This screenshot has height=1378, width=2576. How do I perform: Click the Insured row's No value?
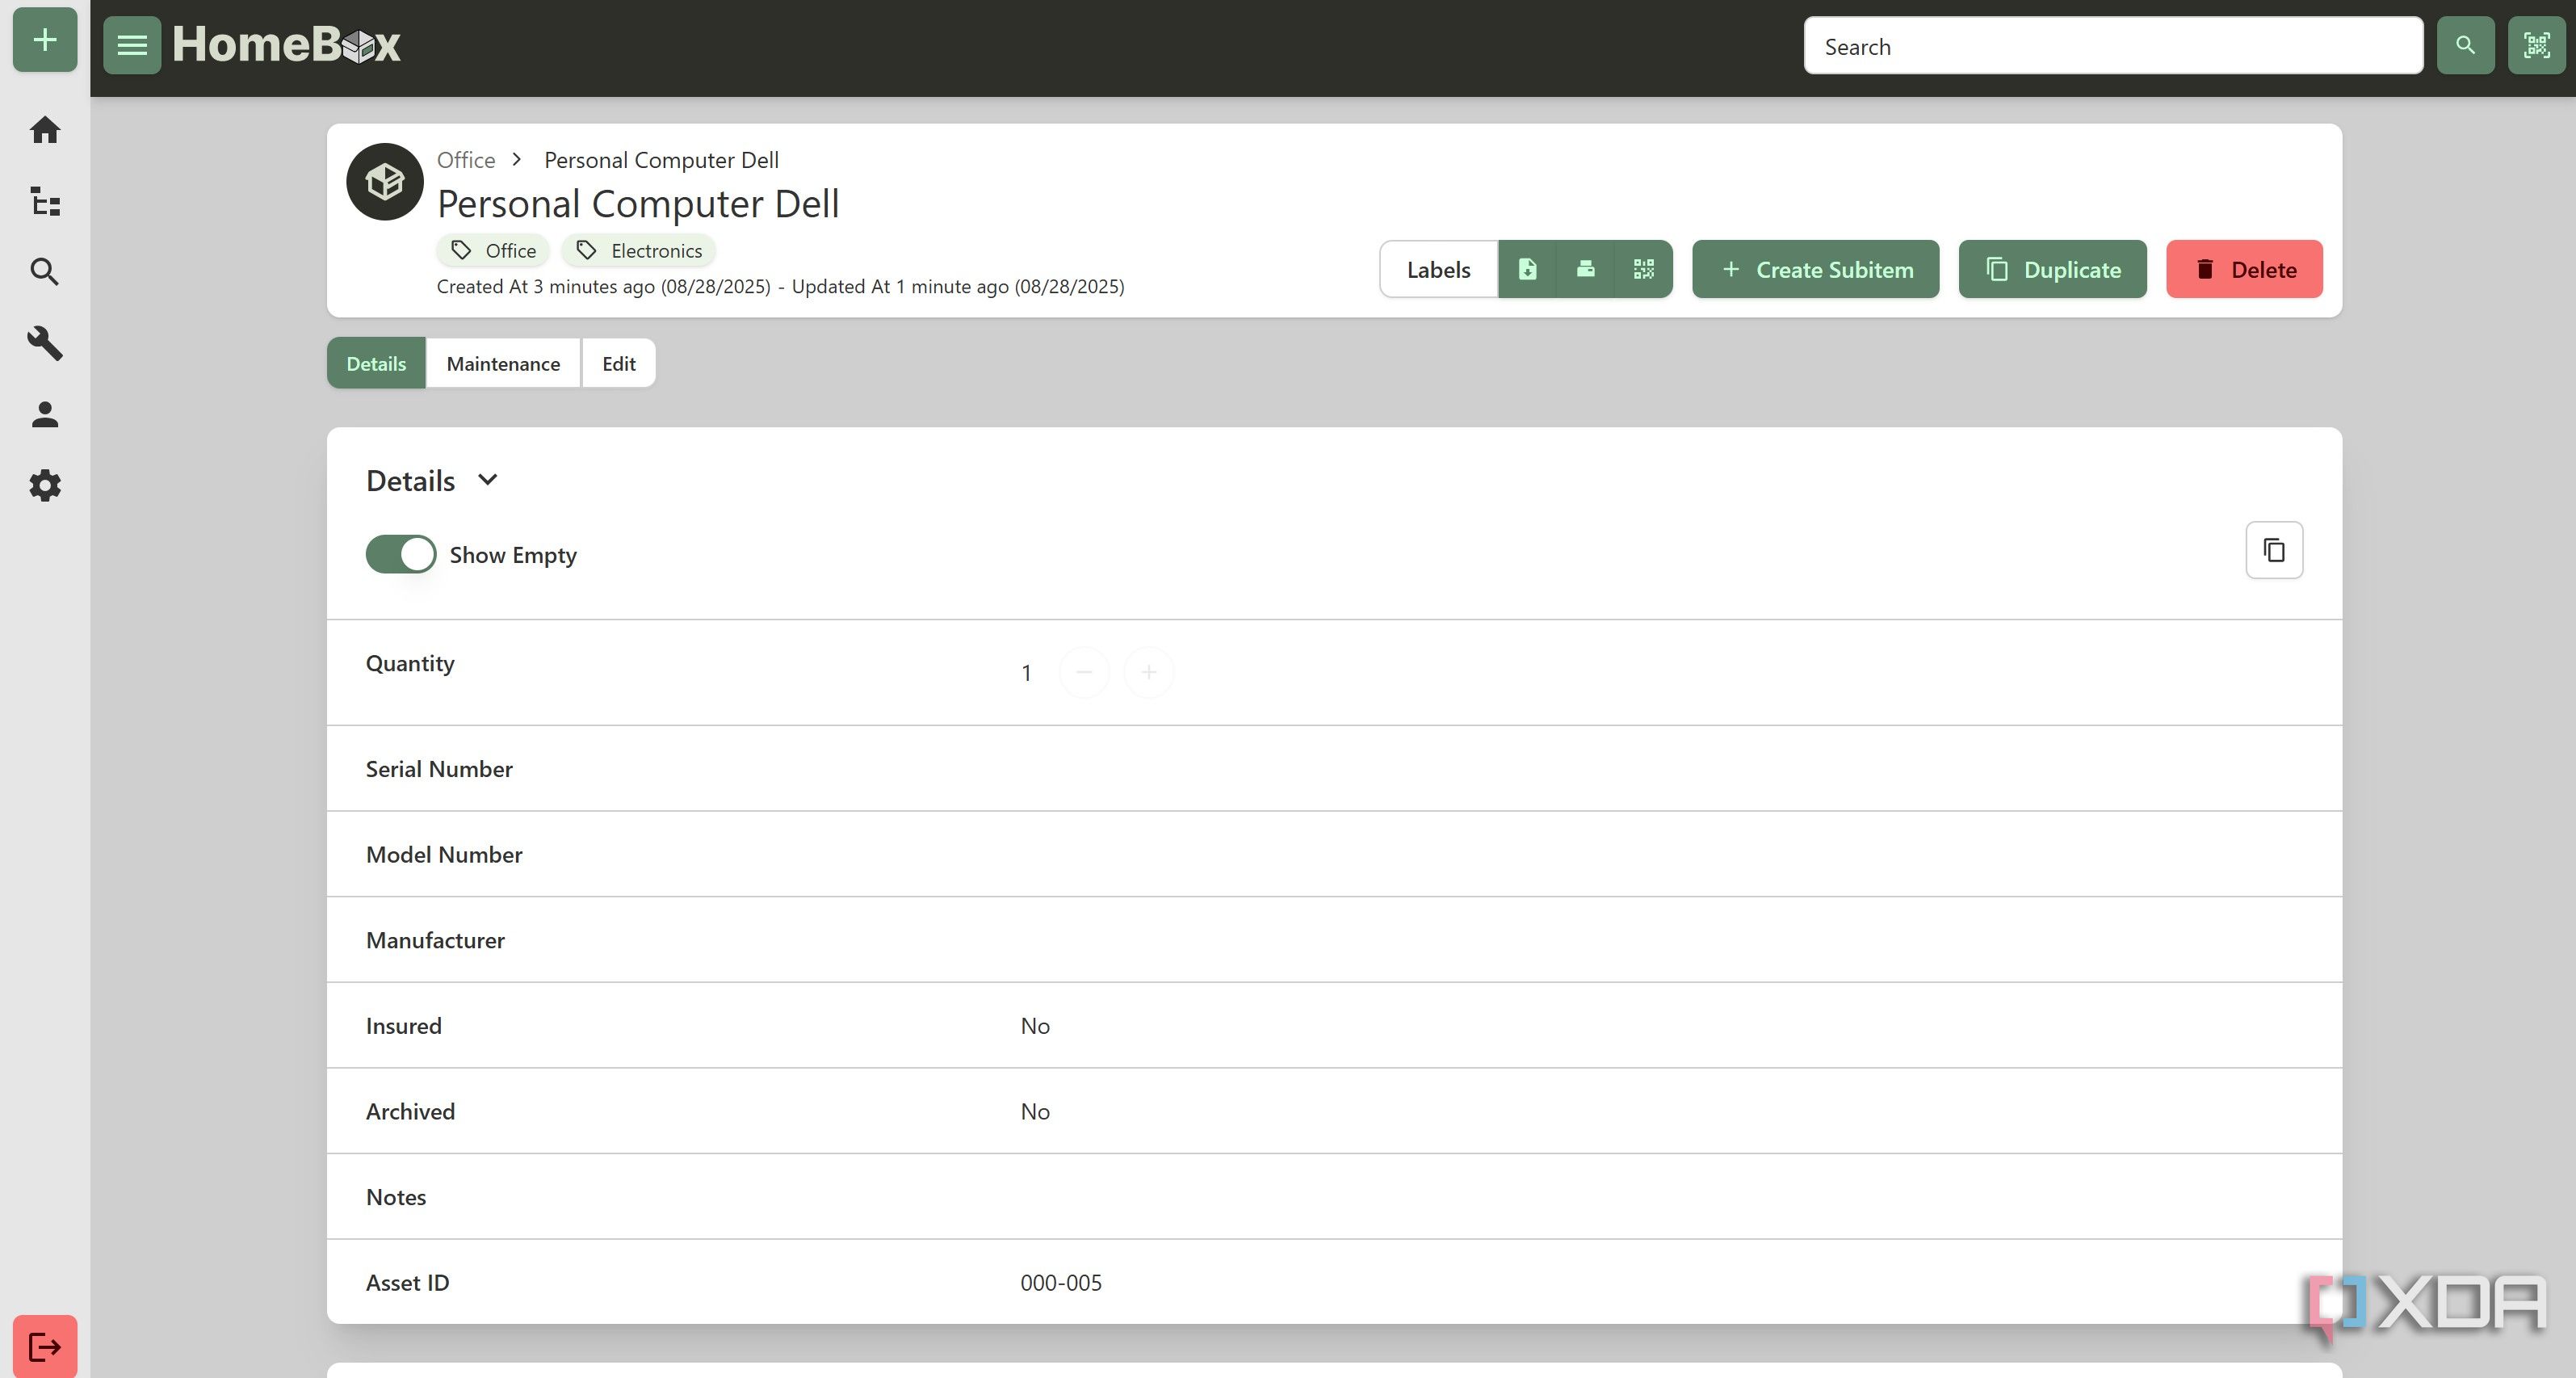click(x=1035, y=1026)
